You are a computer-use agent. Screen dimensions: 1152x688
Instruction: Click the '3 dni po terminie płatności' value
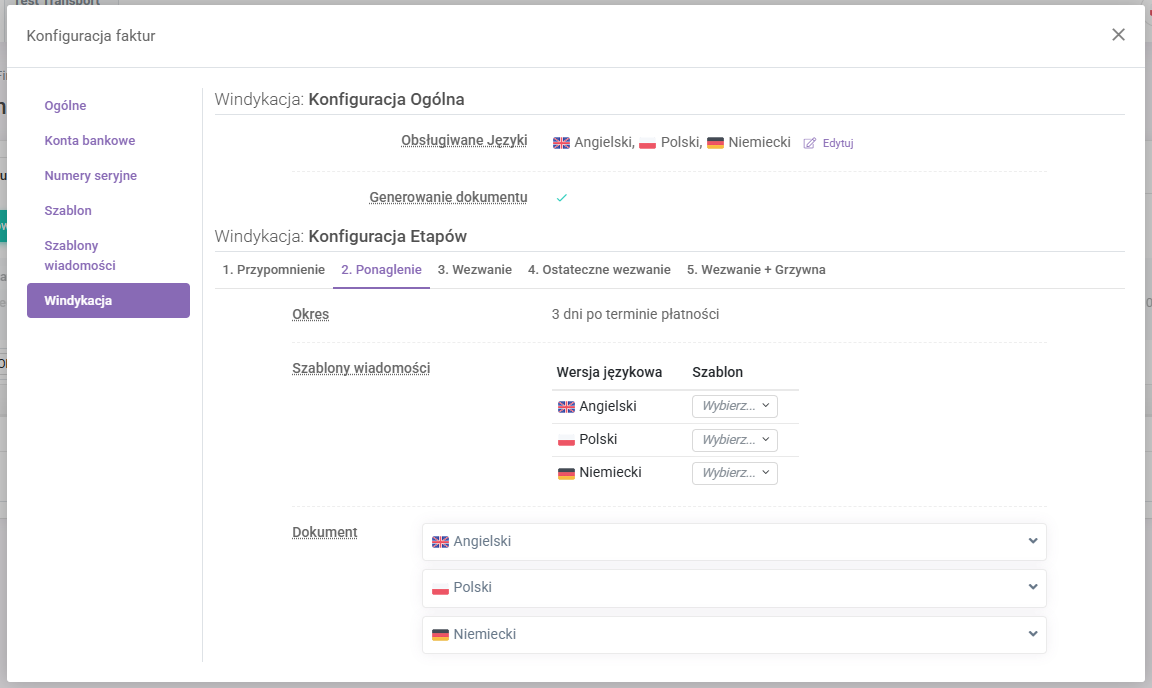coord(636,314)
